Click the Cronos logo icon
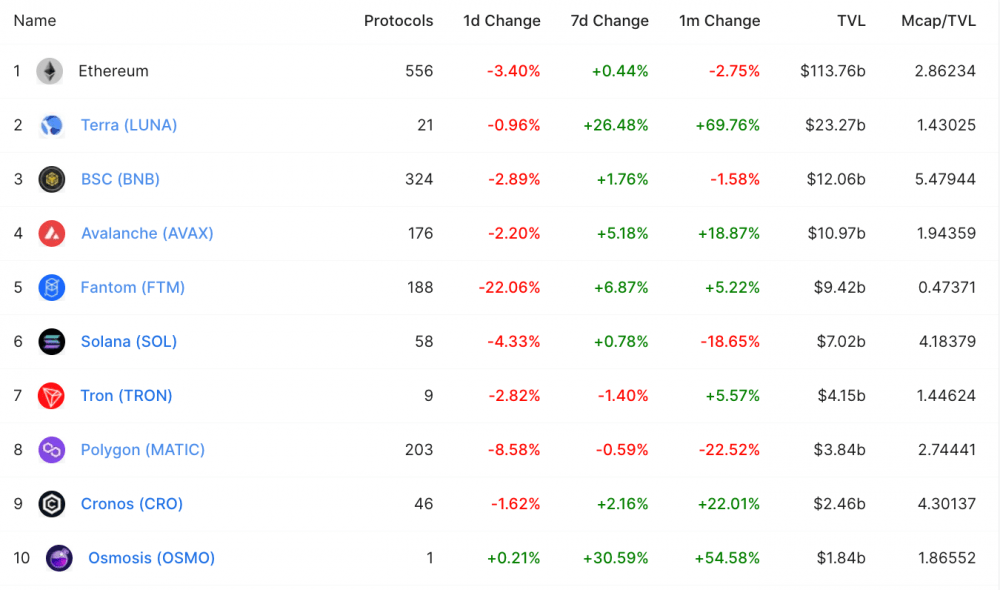 (x=52, y=504)
